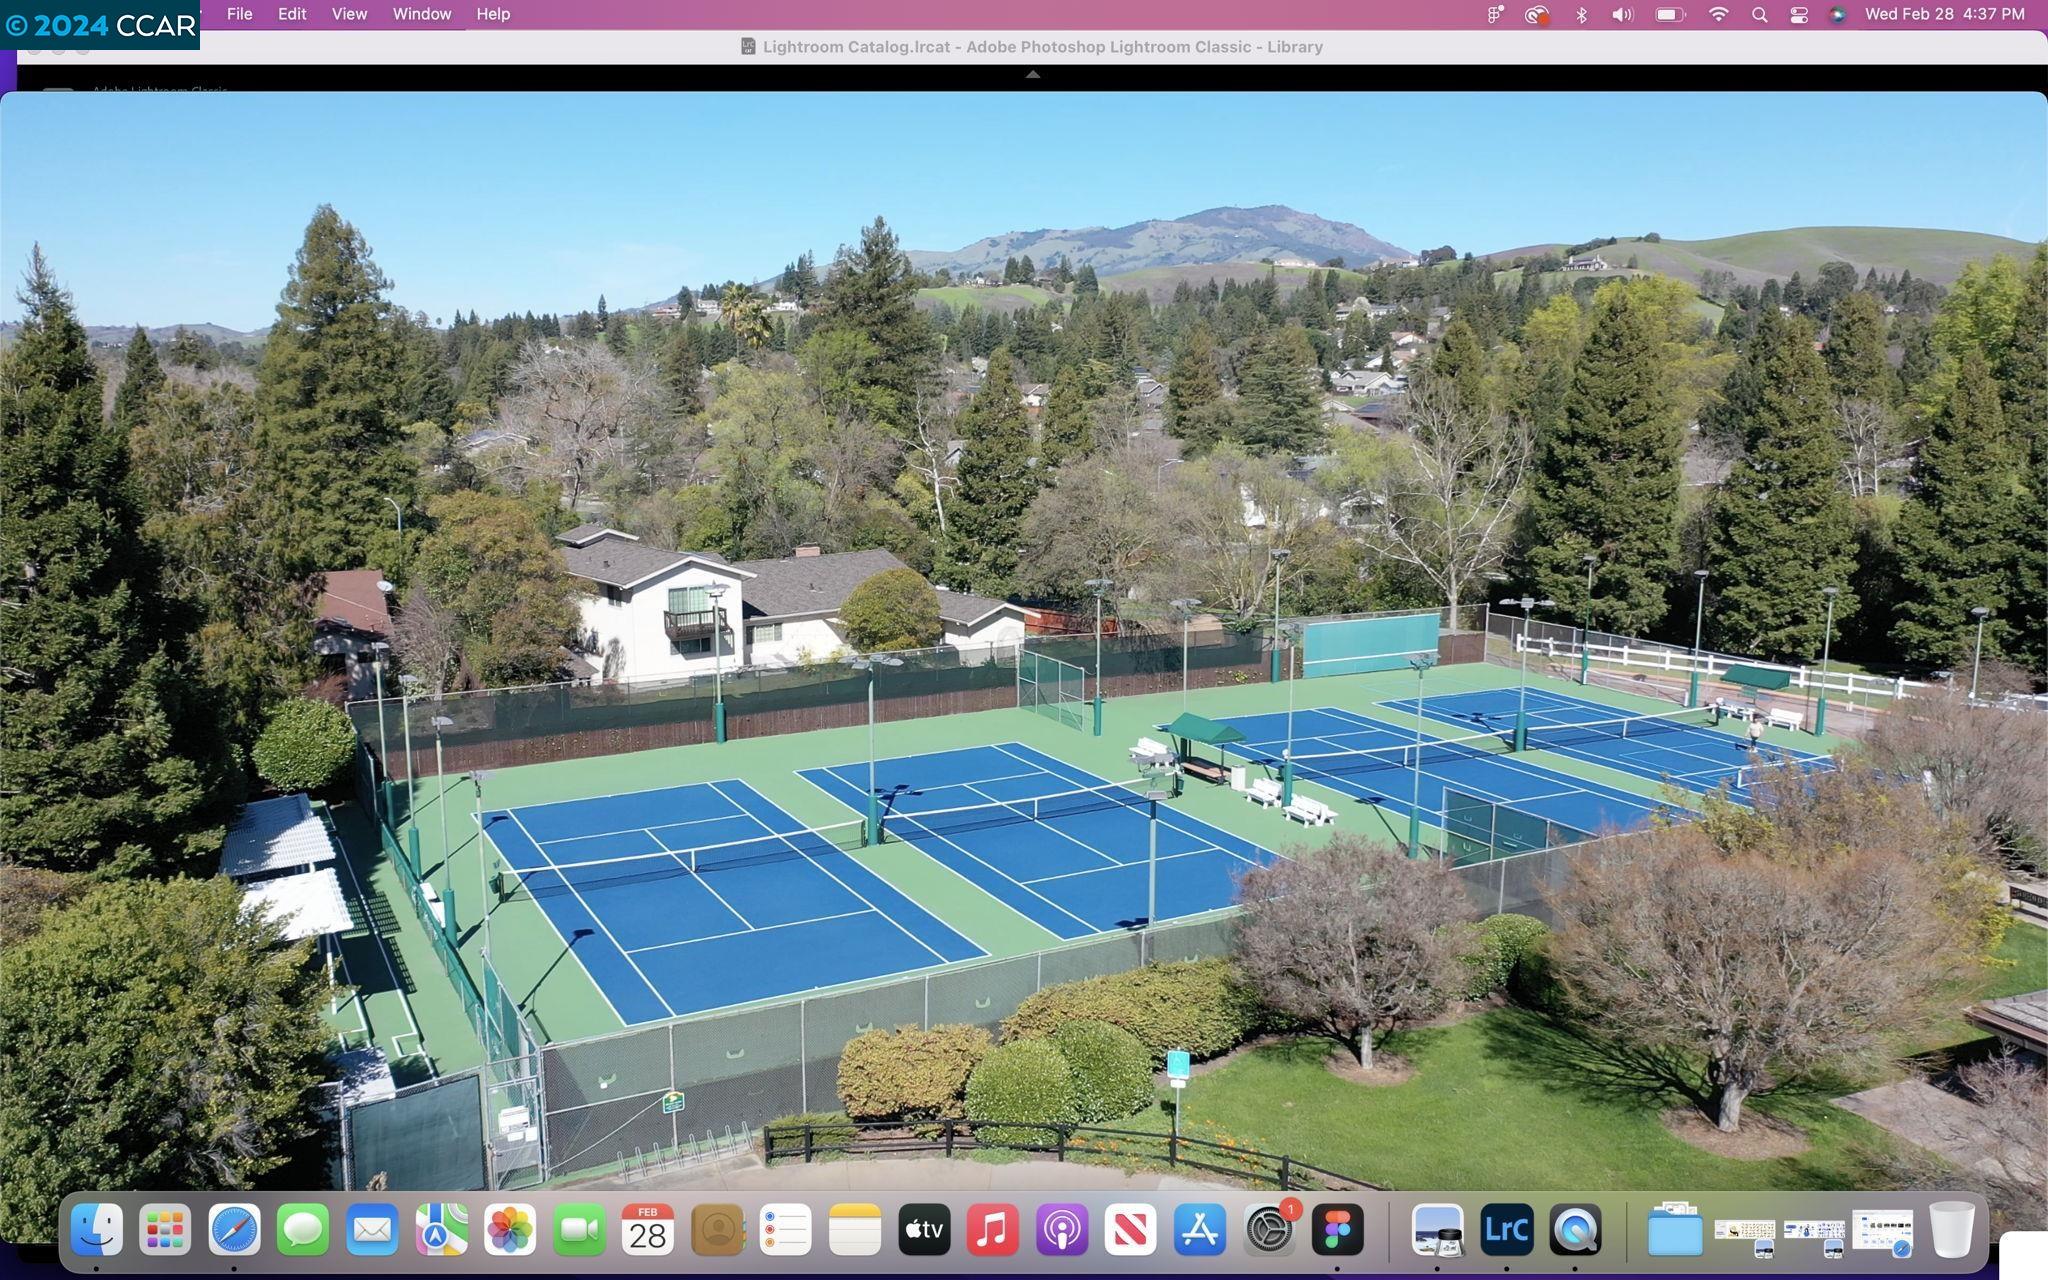Toggle the Bluetooth menu bar icon

(x=1581, y=14)
